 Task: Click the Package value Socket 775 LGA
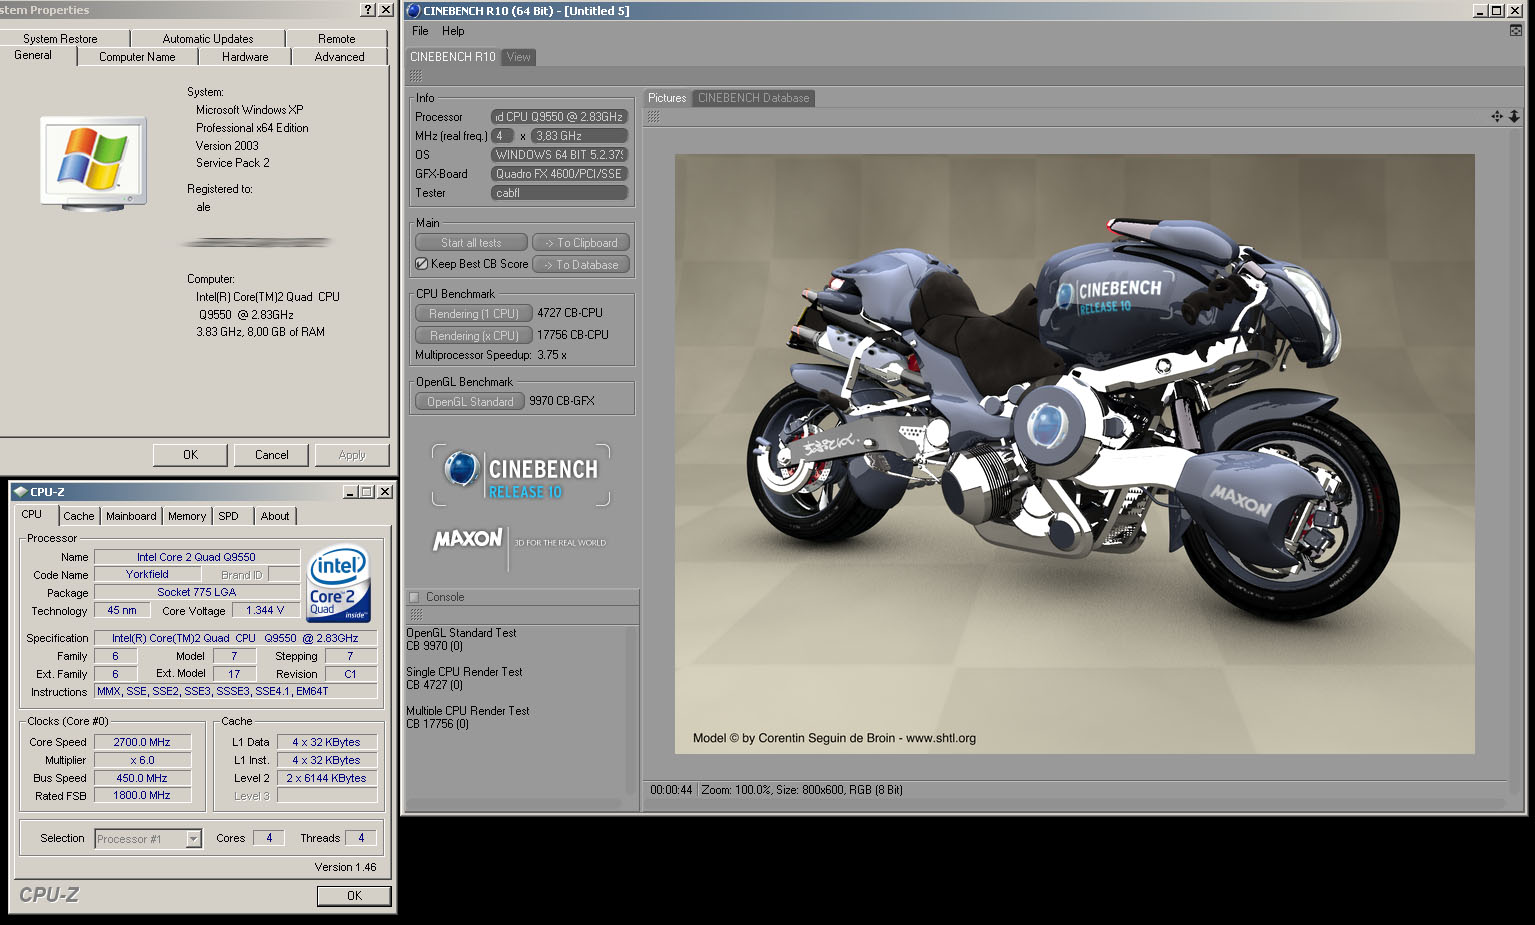click(x=197, y=593)
